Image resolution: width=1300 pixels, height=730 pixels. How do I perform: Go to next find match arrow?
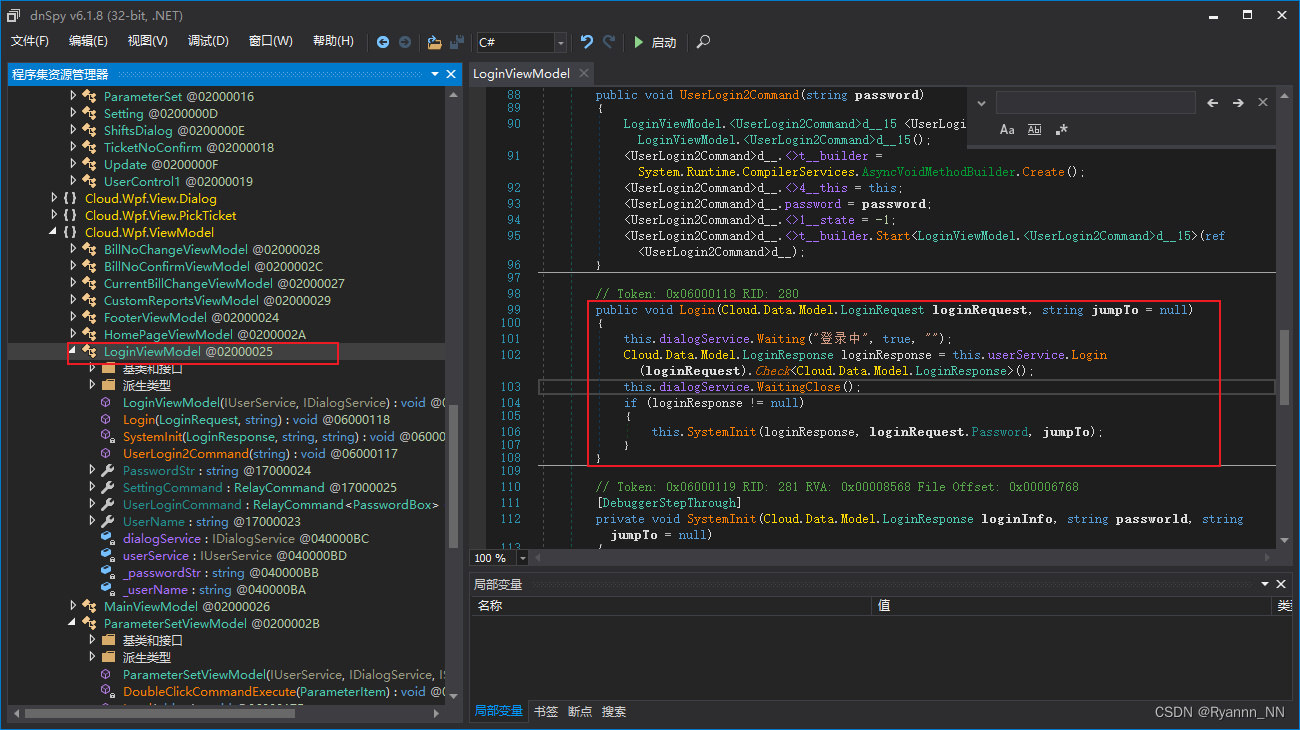coord(1238,103)
